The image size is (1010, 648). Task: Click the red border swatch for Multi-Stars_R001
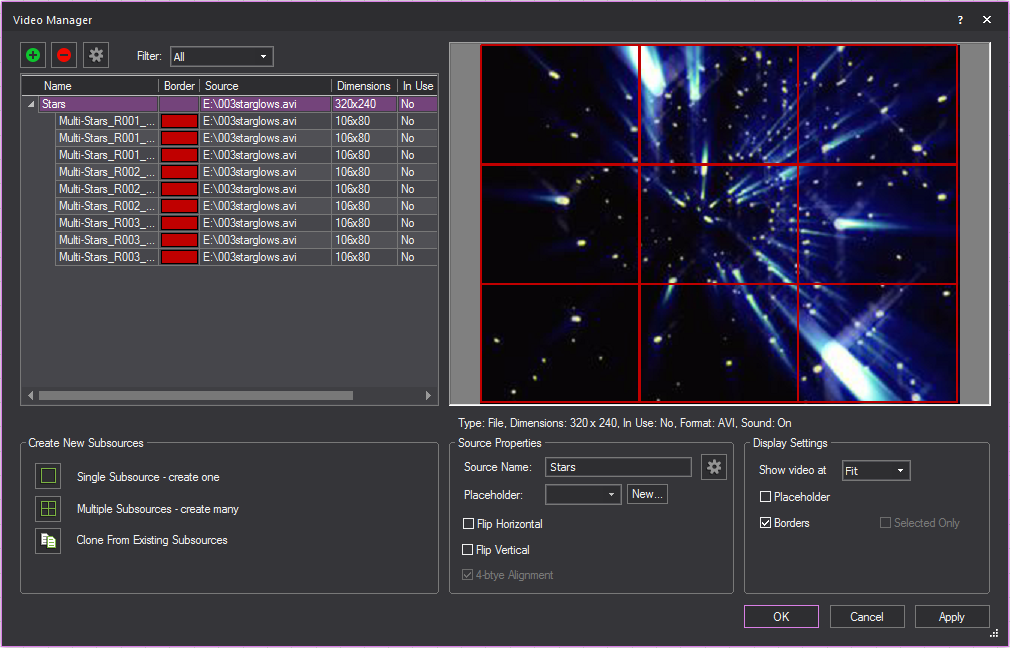[x=178, y=120]
